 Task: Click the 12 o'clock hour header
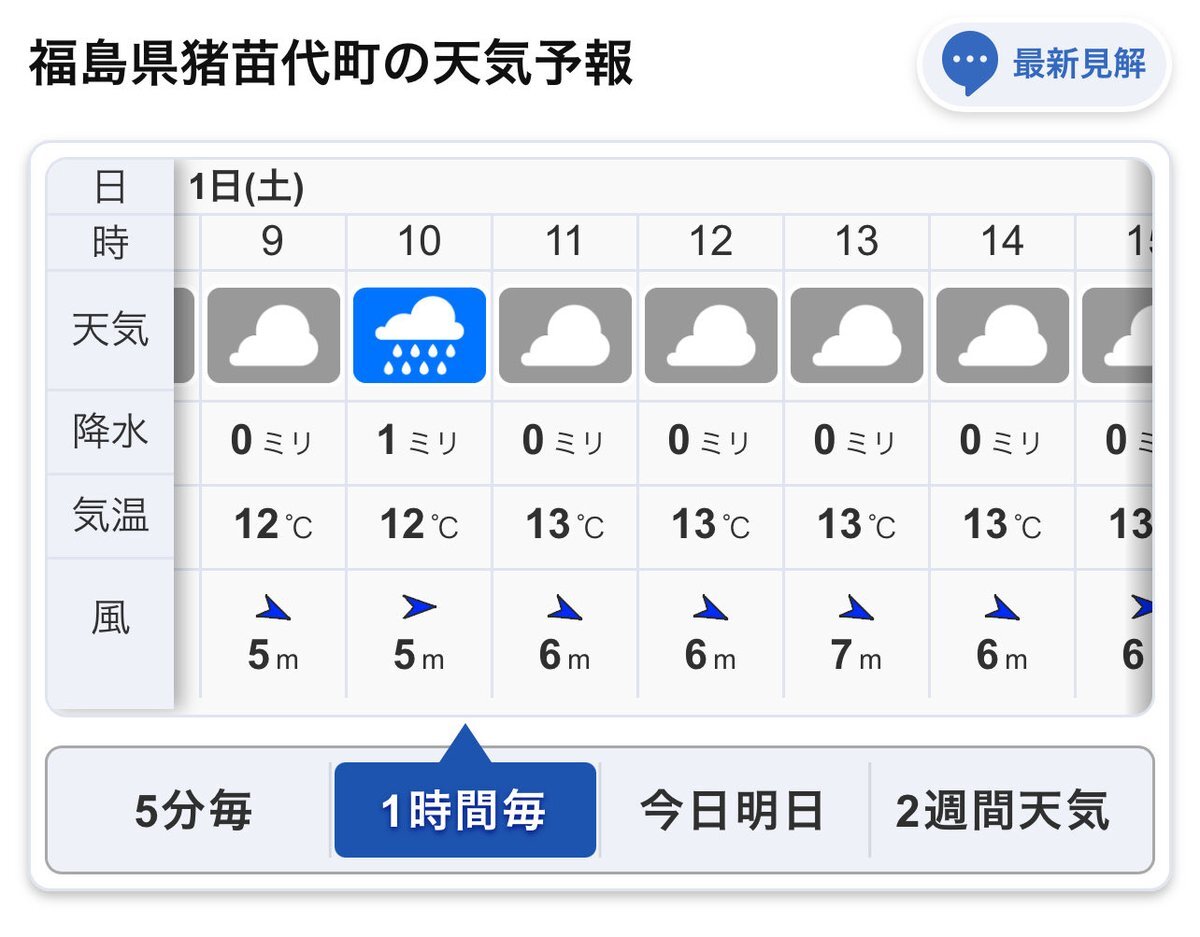coord(711,241)
